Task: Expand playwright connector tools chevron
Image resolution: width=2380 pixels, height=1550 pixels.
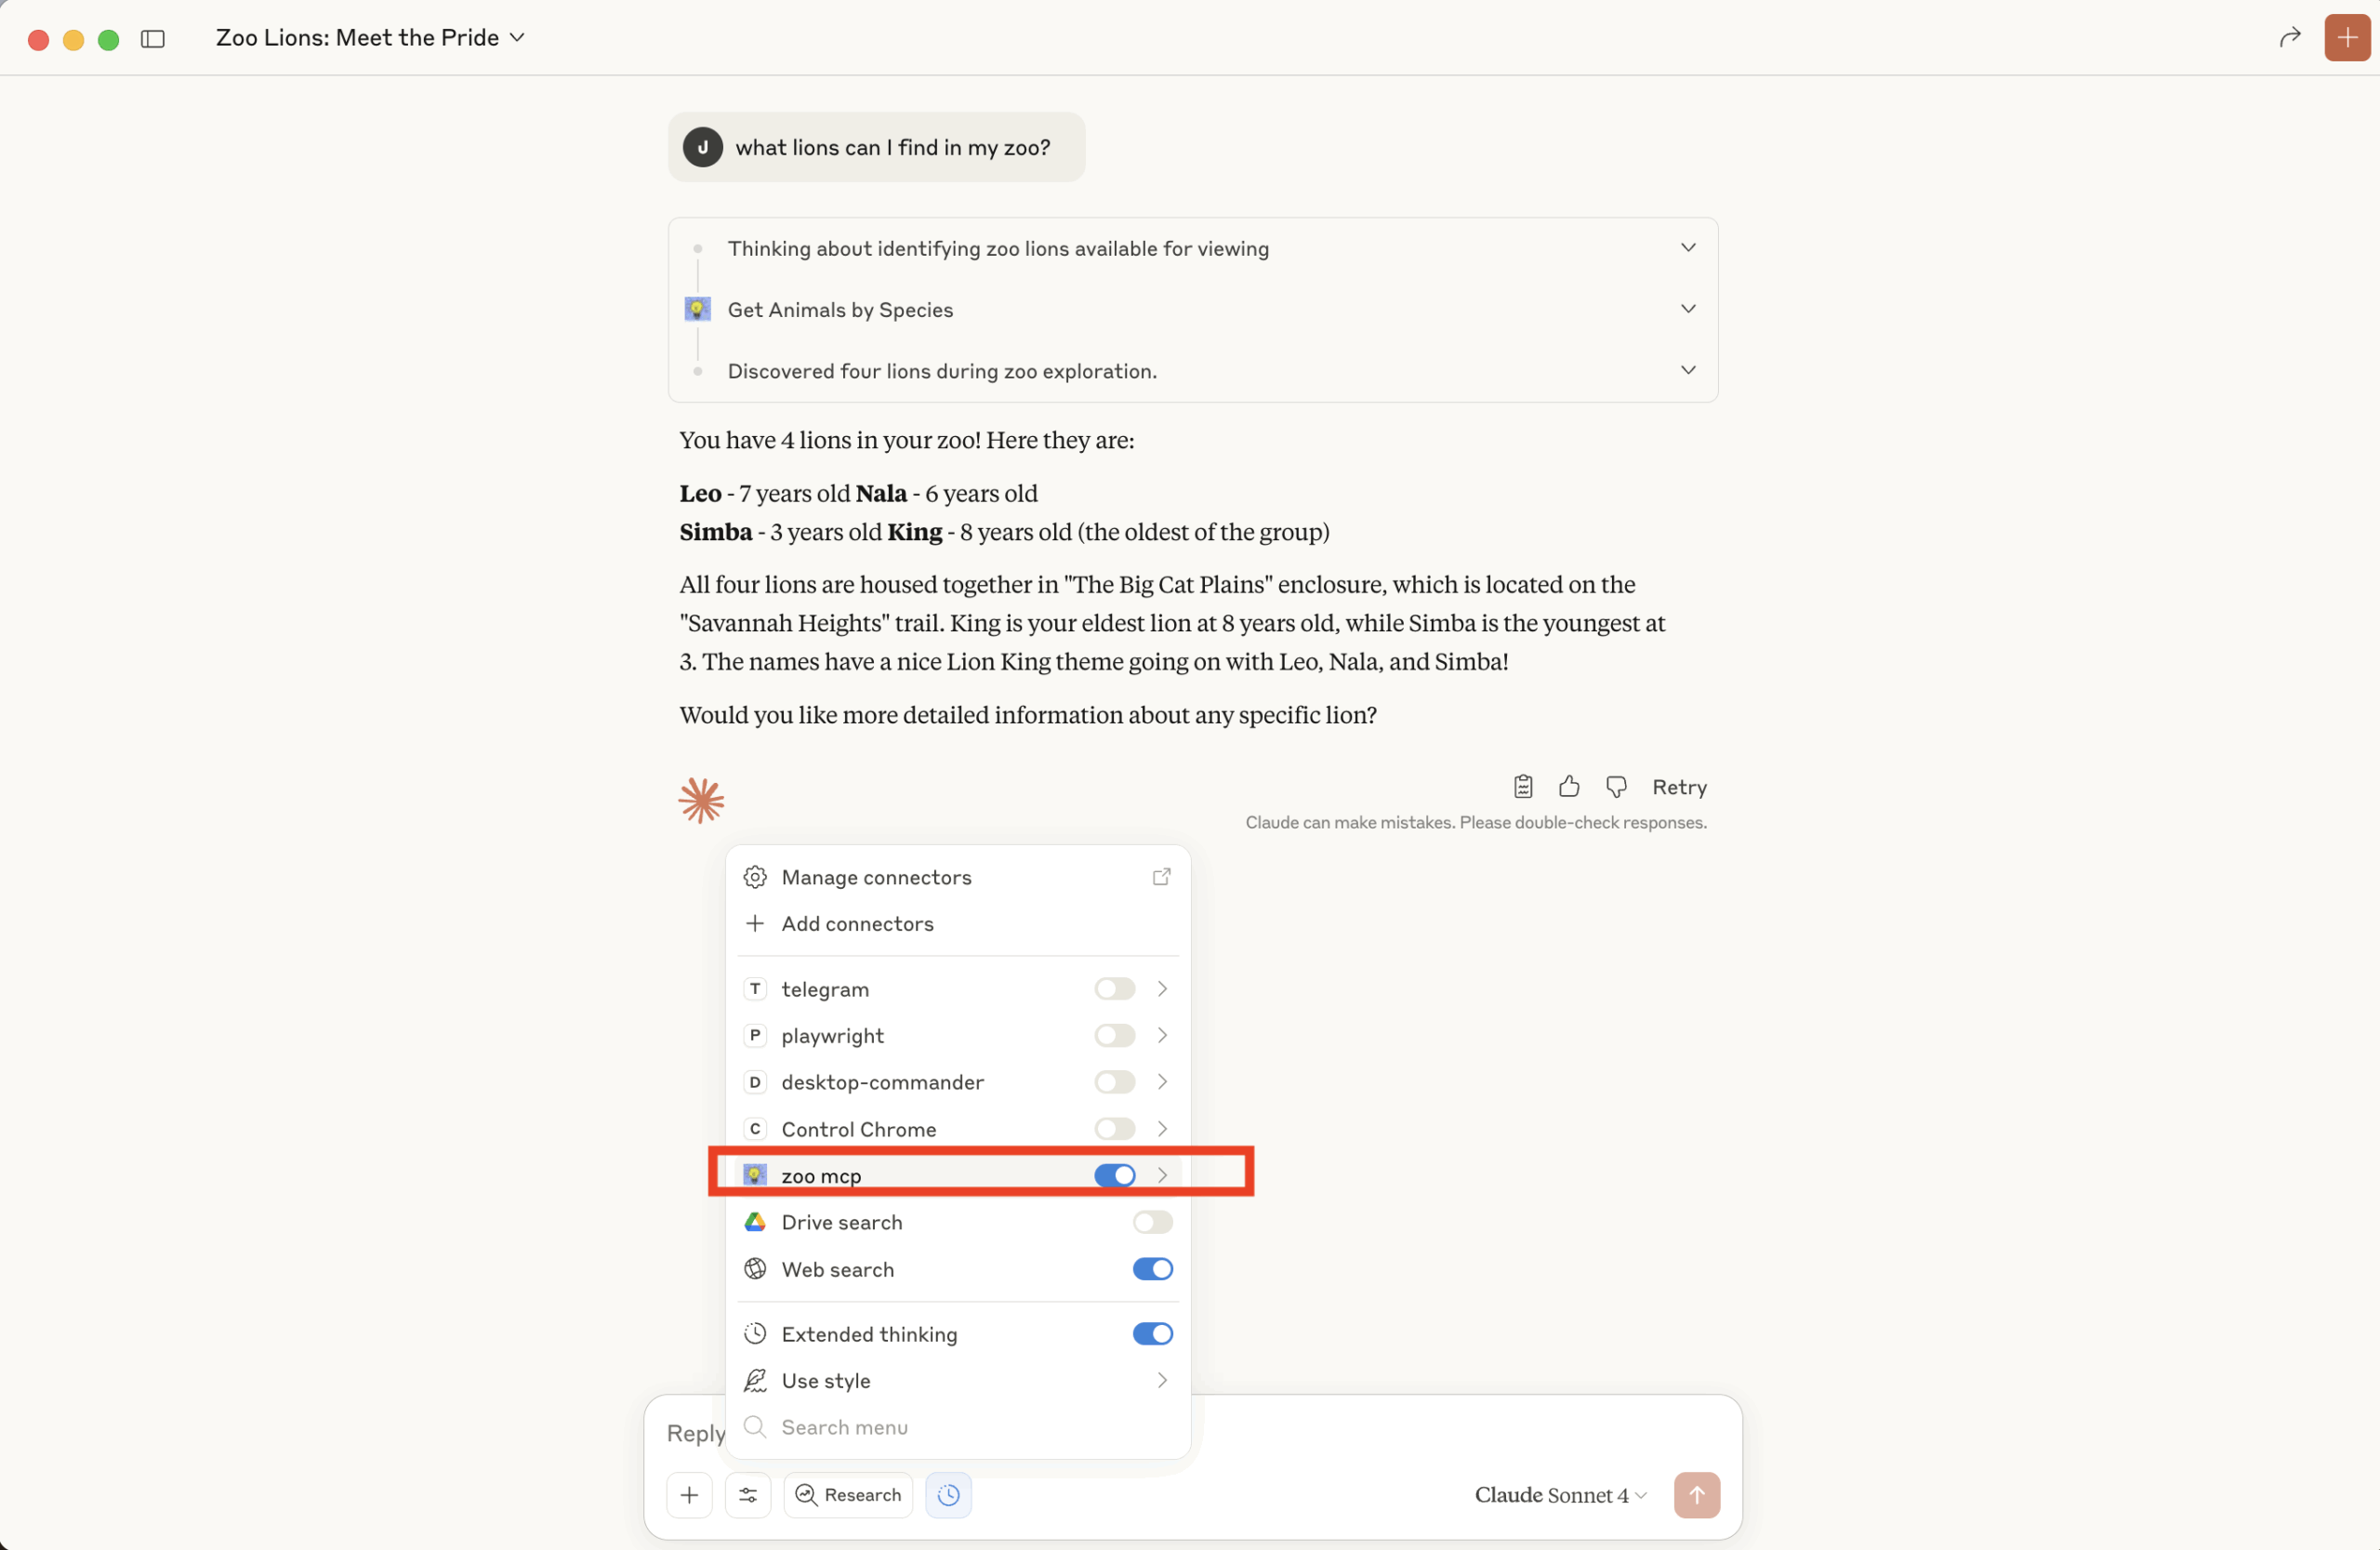Action: [x=1162, y=1035]
